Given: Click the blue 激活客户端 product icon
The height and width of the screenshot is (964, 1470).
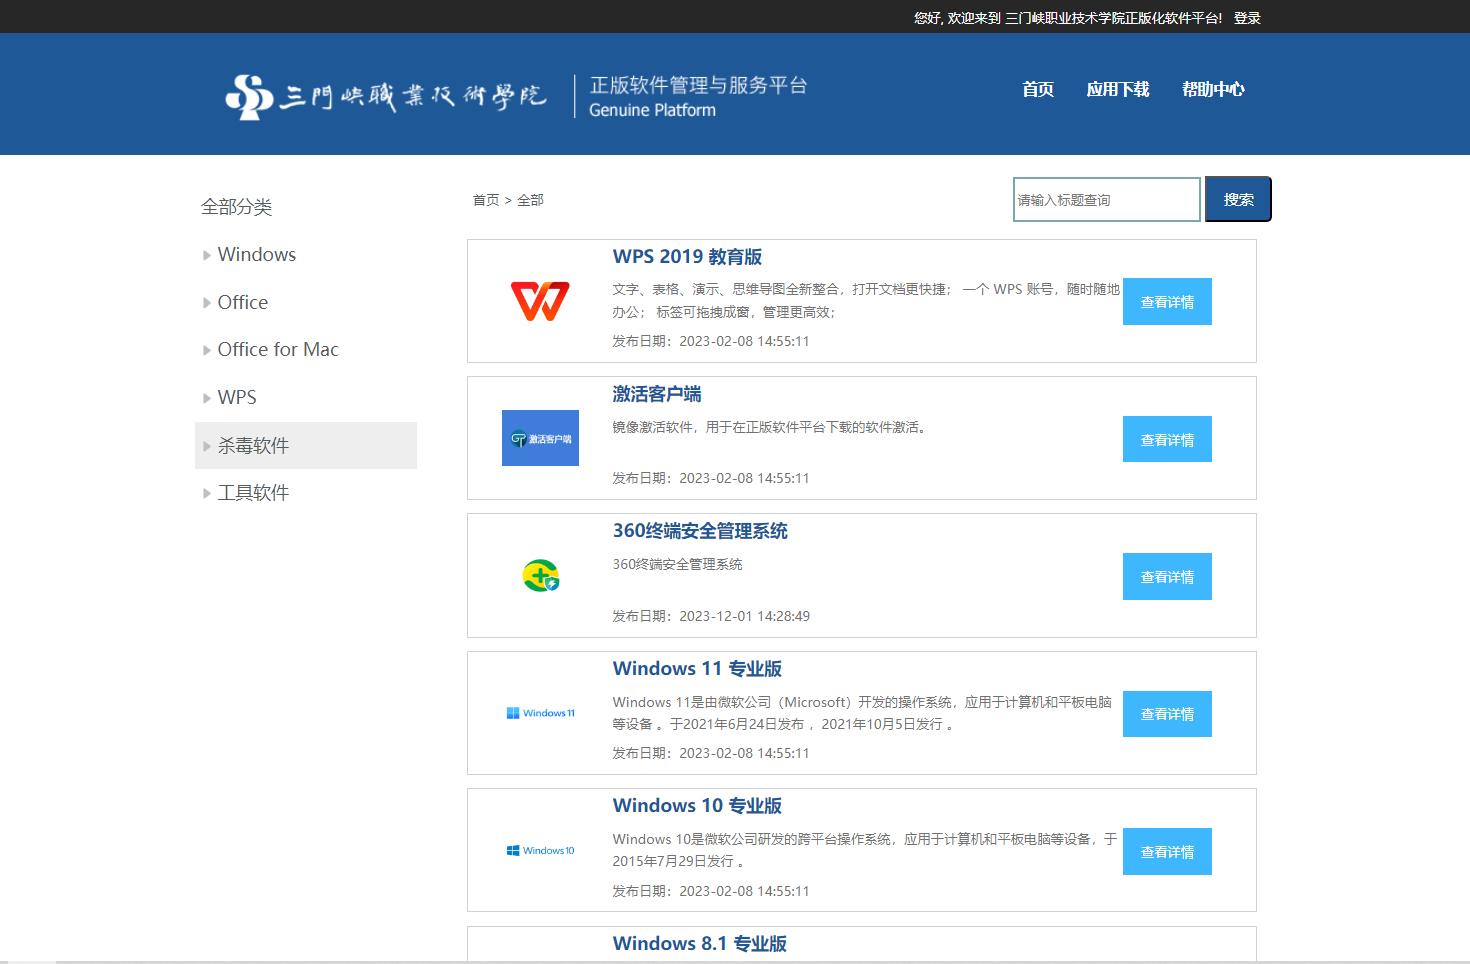Looking at the screenshot, I should 540,438.
